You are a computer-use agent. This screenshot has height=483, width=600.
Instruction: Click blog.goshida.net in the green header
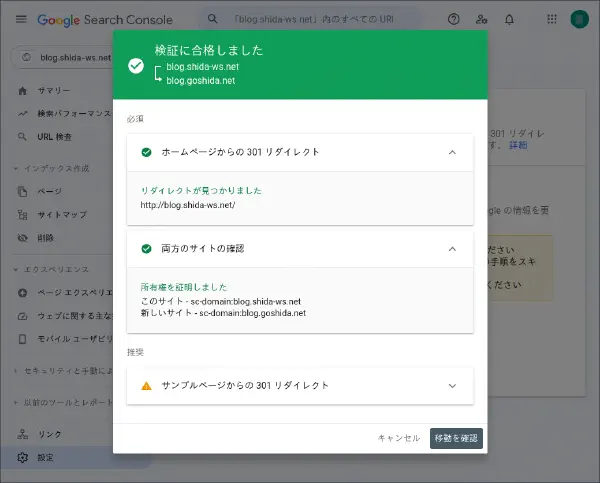[x=201, y=81]
